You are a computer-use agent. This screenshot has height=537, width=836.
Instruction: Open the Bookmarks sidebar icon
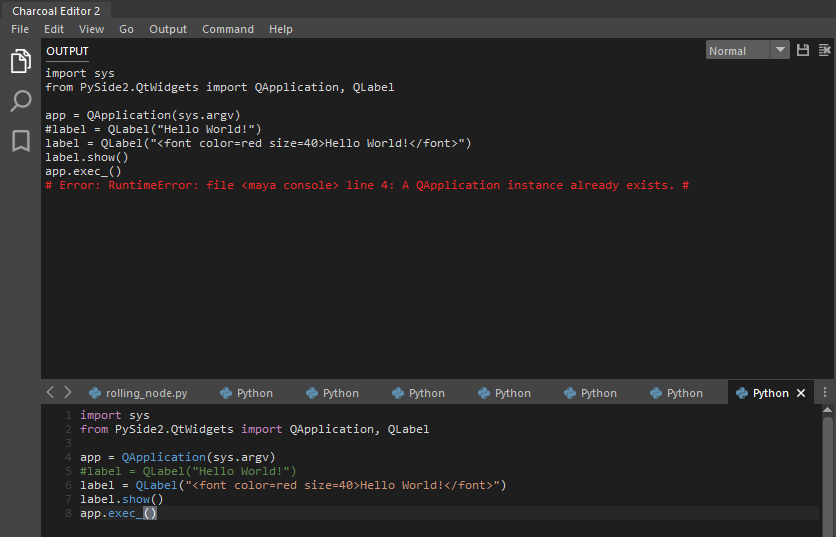tap(20, 141)
